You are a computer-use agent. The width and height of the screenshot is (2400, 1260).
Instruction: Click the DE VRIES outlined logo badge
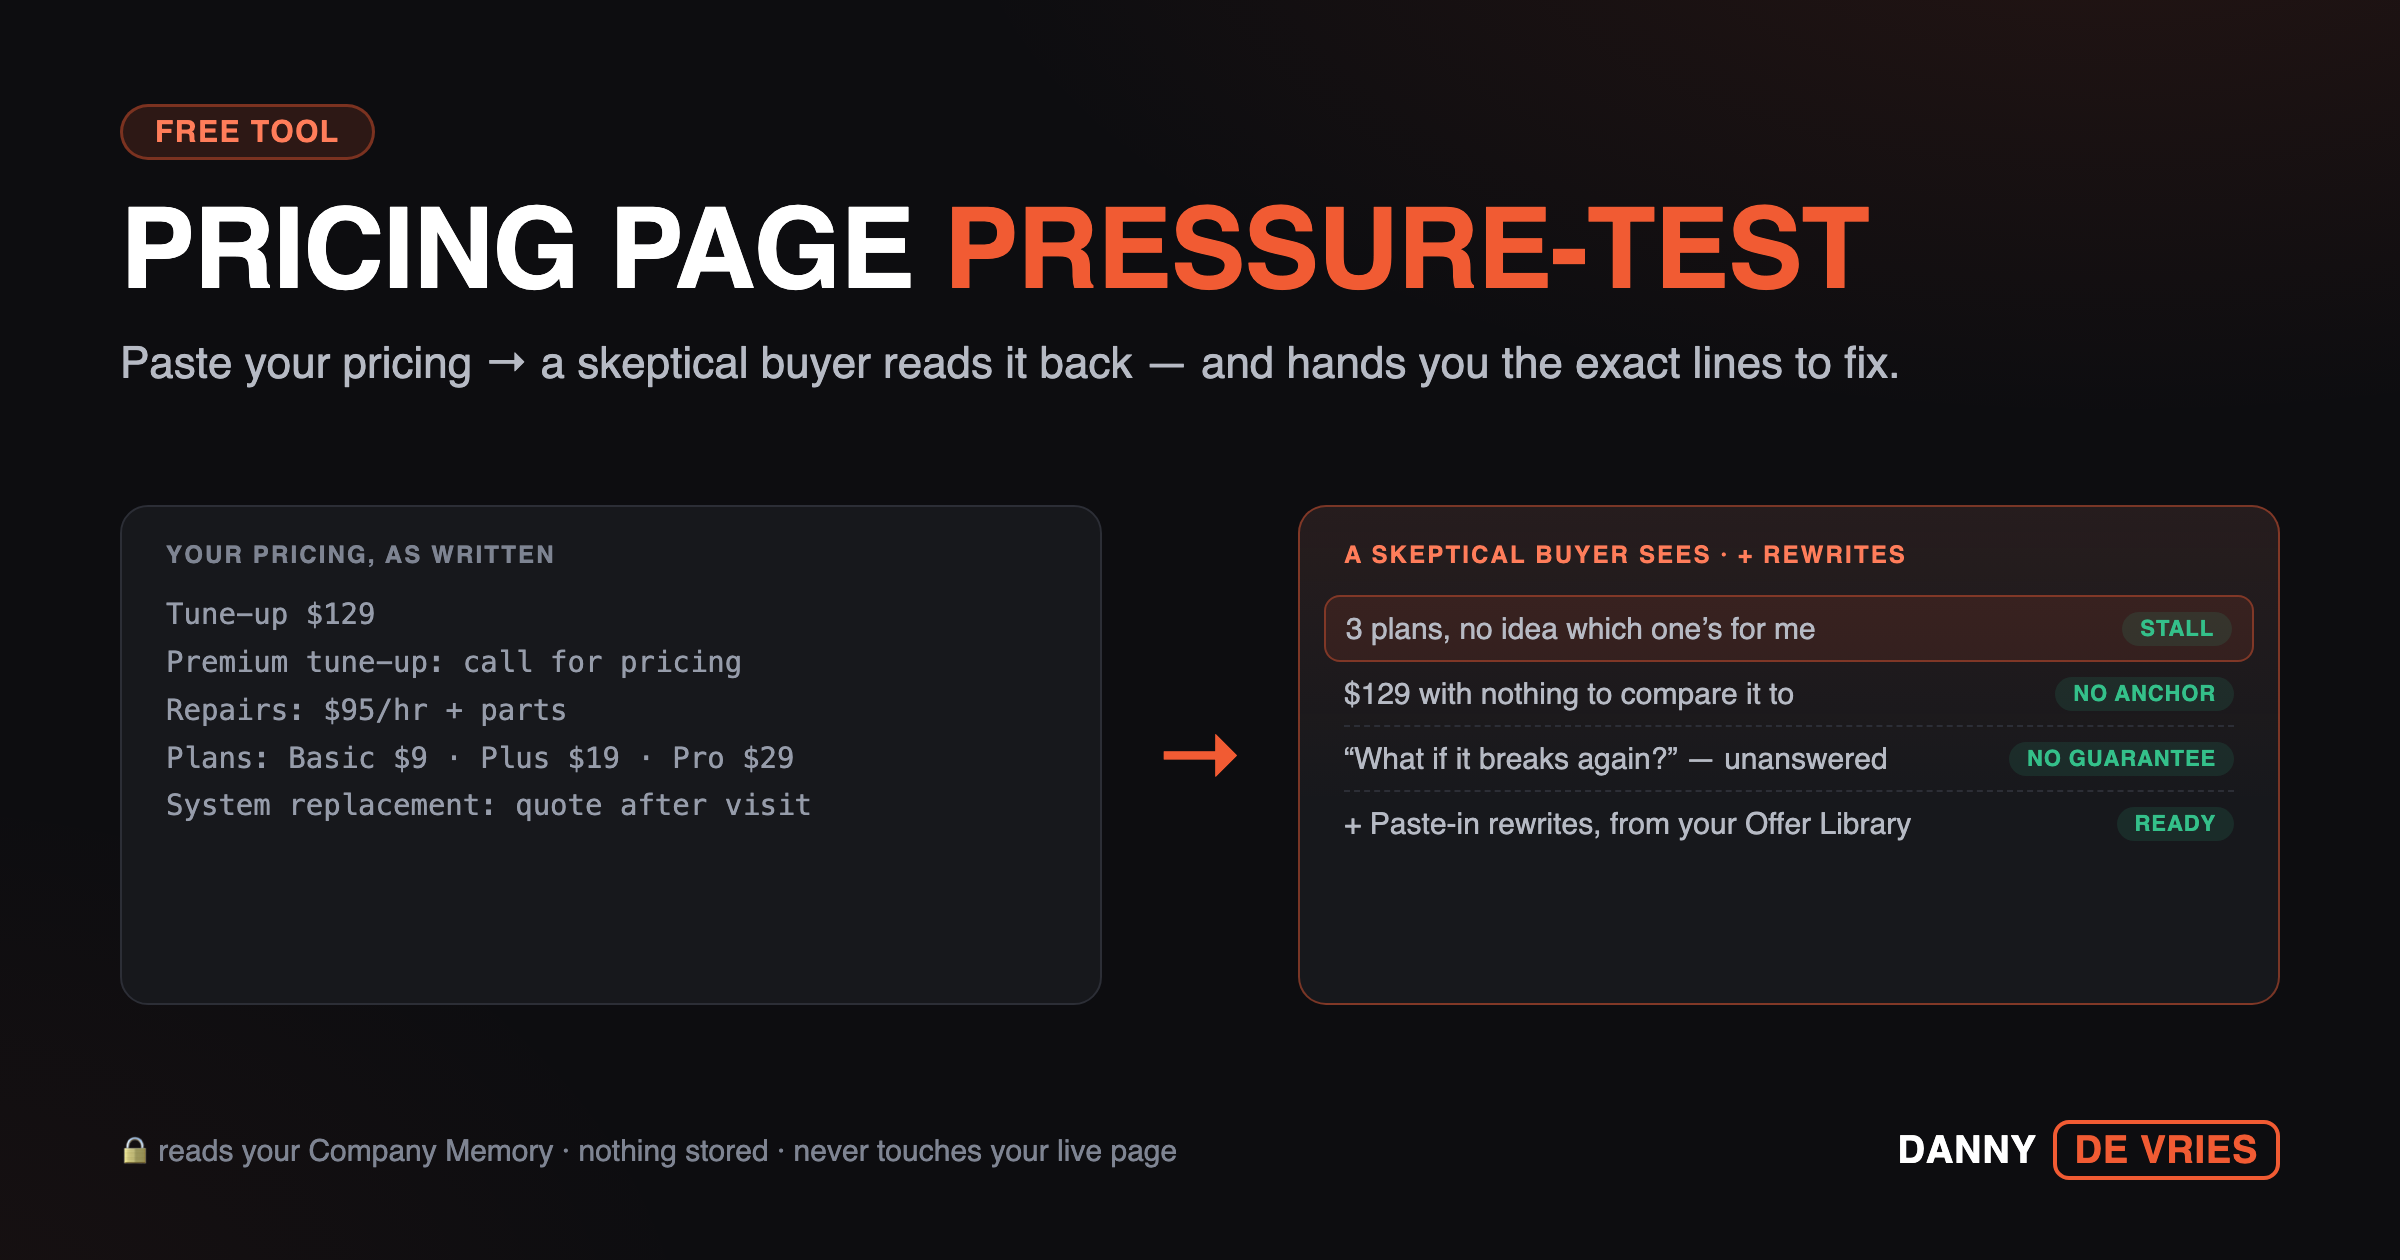coord(2166,1150)
